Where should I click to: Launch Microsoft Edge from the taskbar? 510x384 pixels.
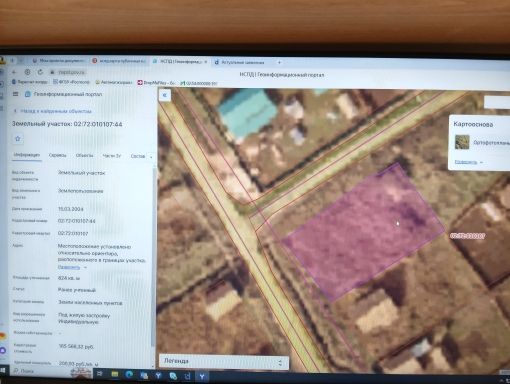(x=129, y=375)
